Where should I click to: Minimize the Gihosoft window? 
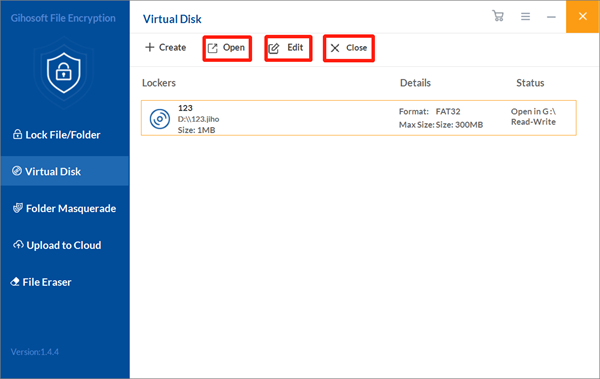[x=551, y=17]
